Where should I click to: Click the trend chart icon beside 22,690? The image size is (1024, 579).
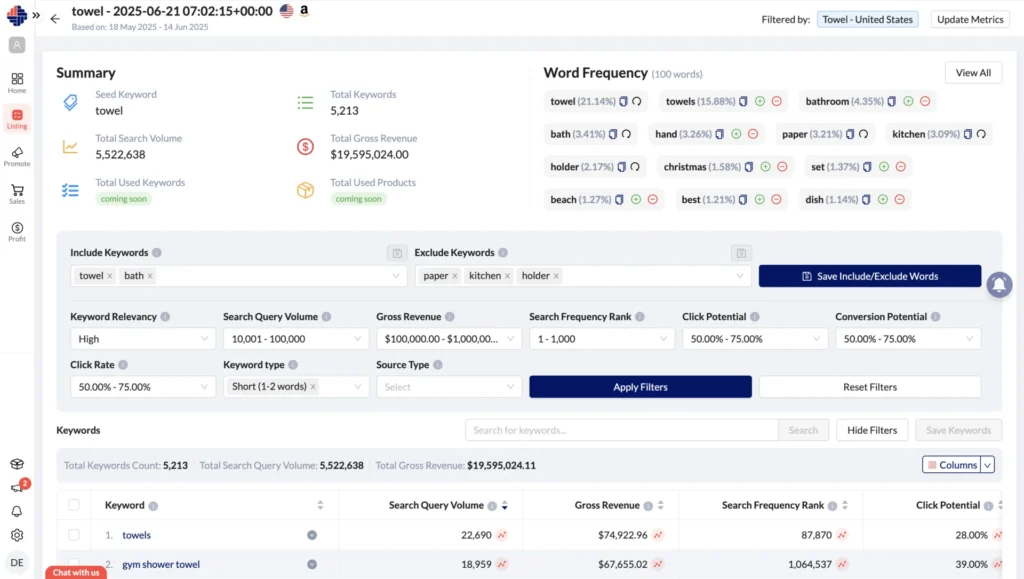[502, 535]
